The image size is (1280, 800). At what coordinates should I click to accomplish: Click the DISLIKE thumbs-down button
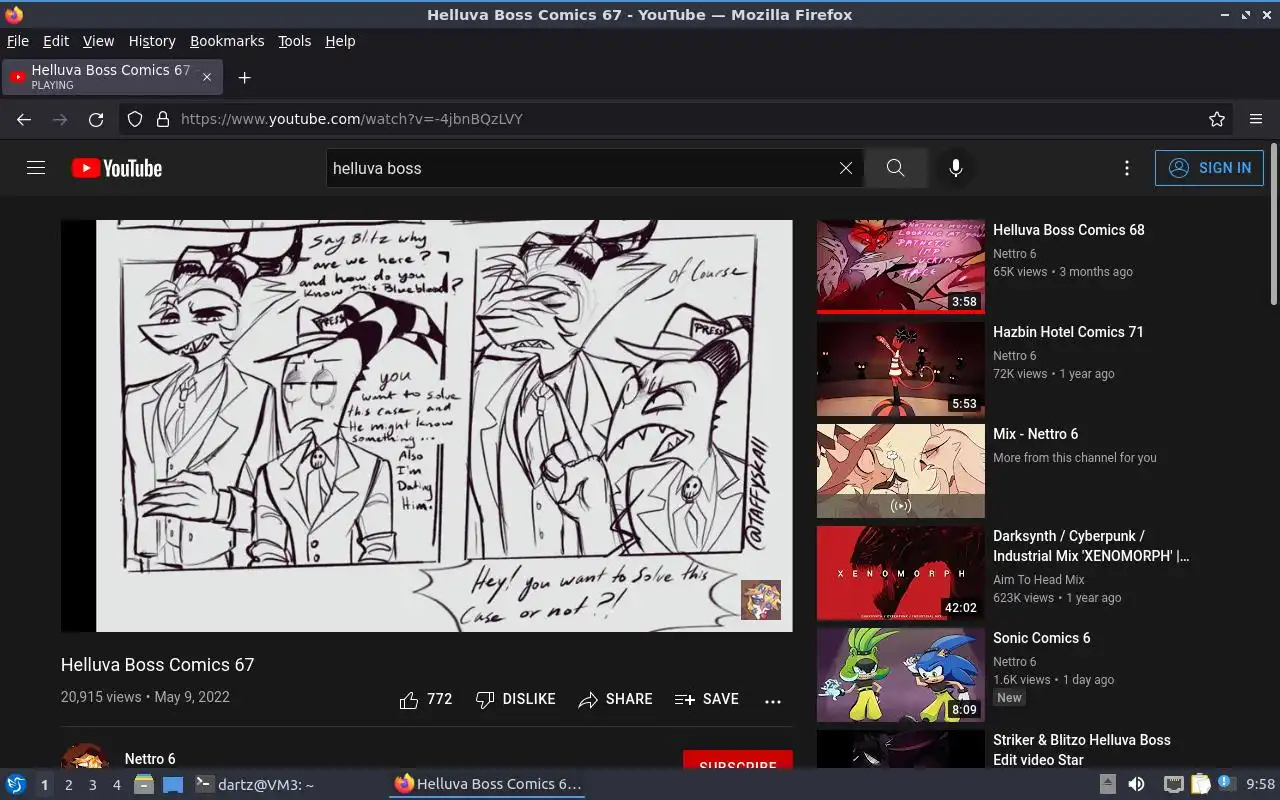(x=515, y=700)
